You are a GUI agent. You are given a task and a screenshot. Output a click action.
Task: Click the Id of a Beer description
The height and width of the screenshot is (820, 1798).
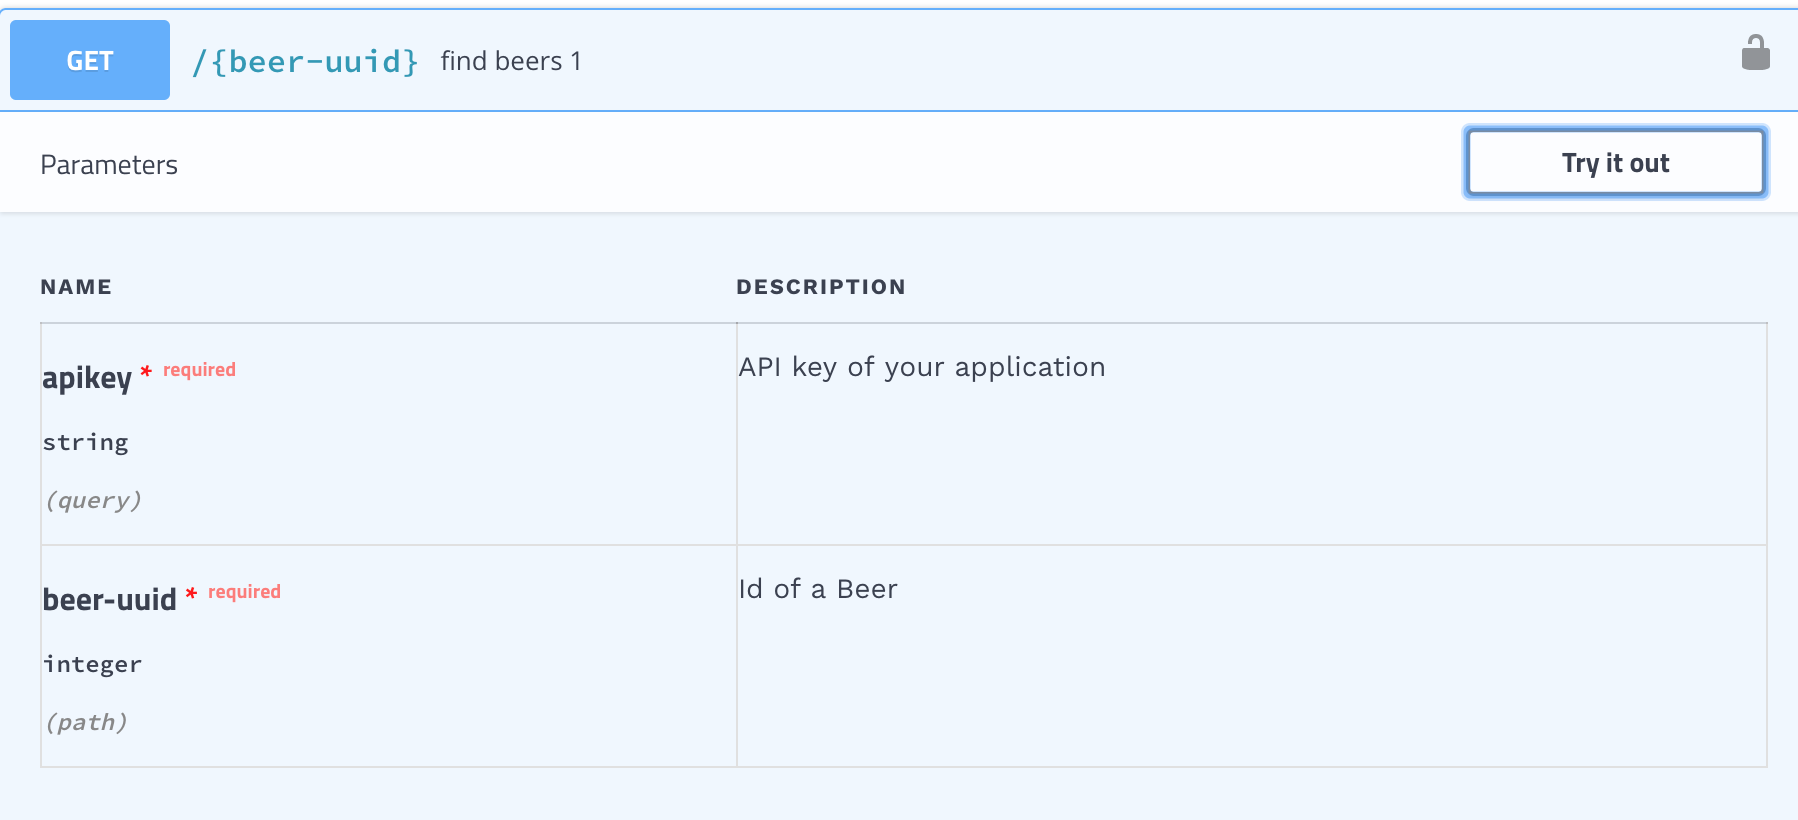click(x=818, y=589)
